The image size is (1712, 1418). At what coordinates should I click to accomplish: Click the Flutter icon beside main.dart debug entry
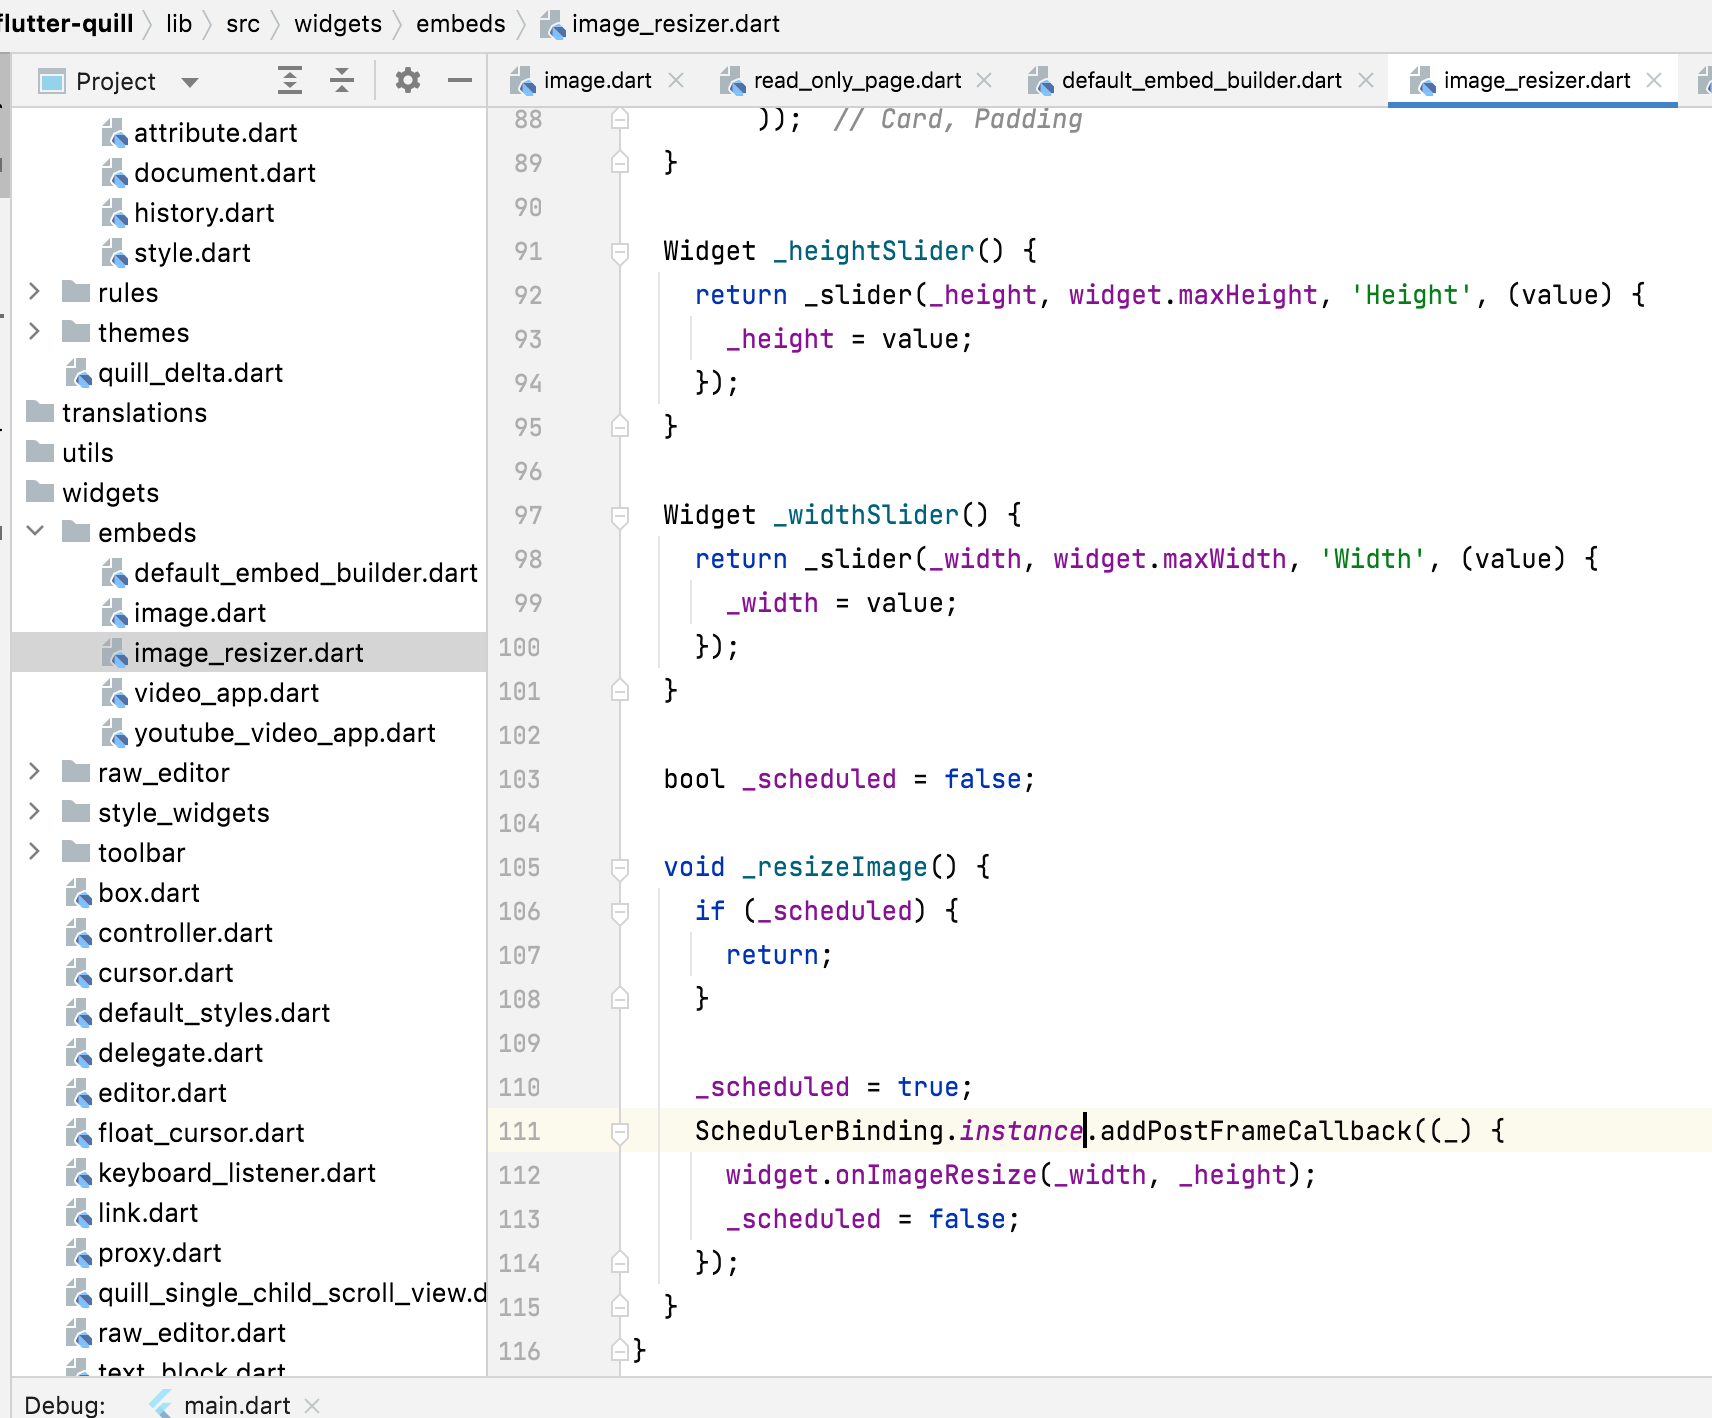click(x=158, y=1404)
